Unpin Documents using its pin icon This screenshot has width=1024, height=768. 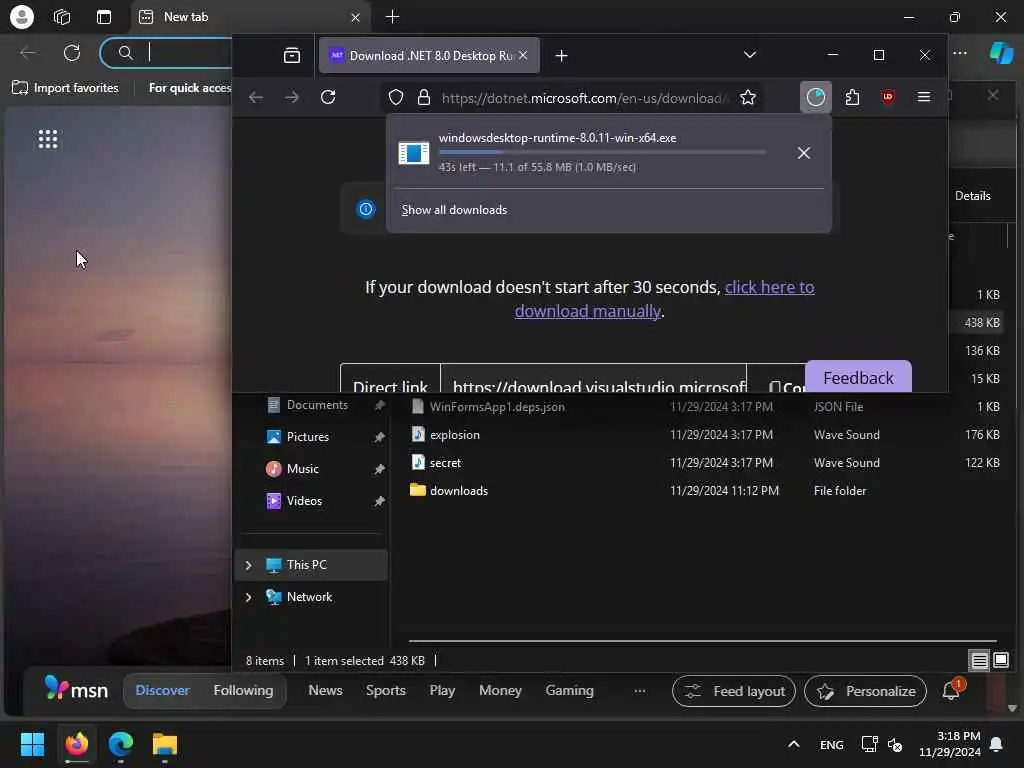click(x=379, y=406)
